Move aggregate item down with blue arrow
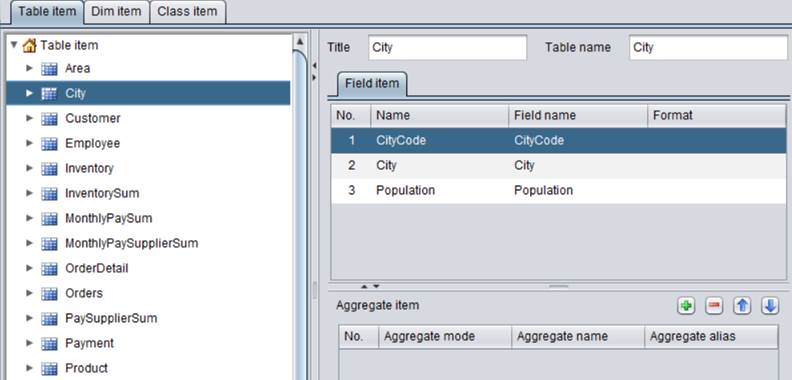 click(x=770, y=306)
